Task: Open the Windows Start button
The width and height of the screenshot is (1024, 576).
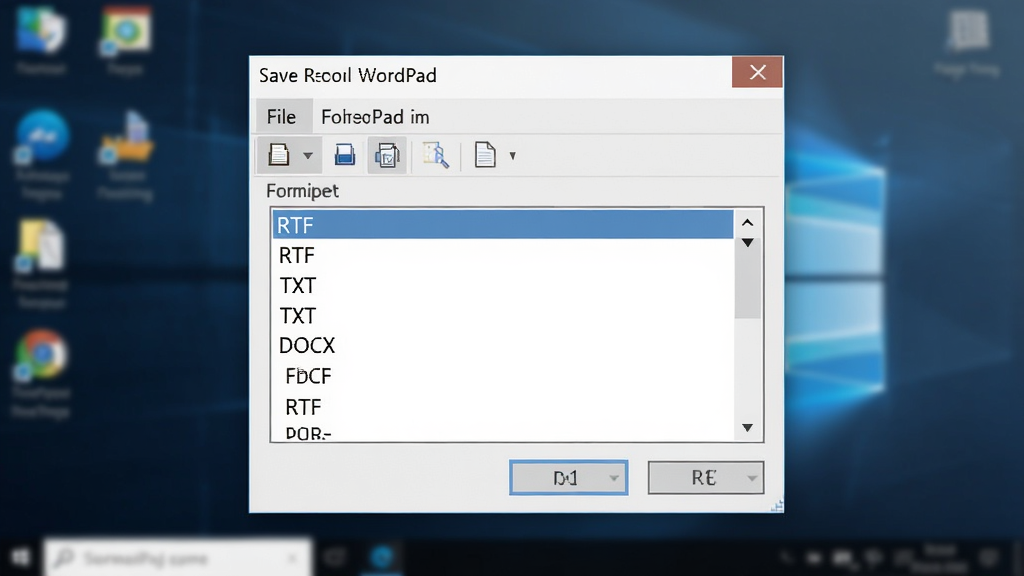Action: tap(20, 557)
